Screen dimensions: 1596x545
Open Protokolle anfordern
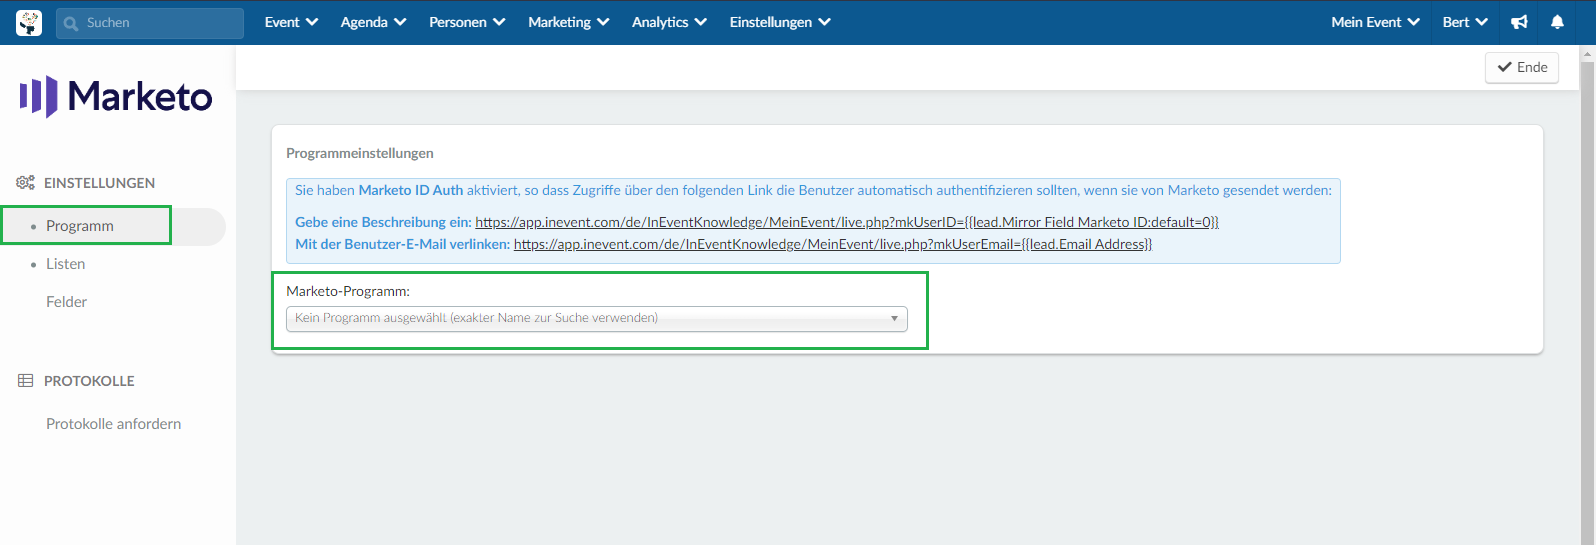[114, 424]
